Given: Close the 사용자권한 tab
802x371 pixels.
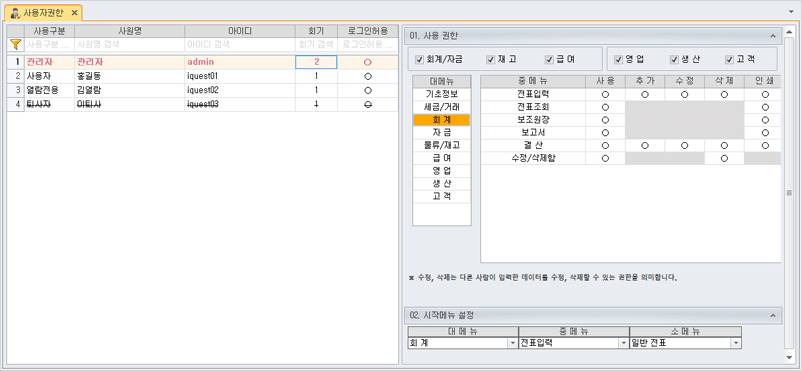Looking at the screenshot, I should (74, 12).
